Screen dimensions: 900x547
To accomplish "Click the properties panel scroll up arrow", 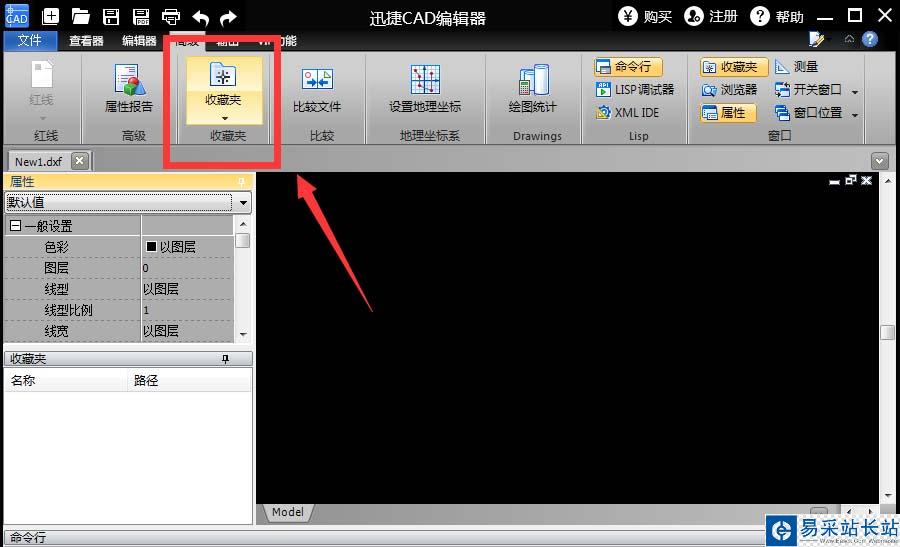I will (x=243, y=224).
